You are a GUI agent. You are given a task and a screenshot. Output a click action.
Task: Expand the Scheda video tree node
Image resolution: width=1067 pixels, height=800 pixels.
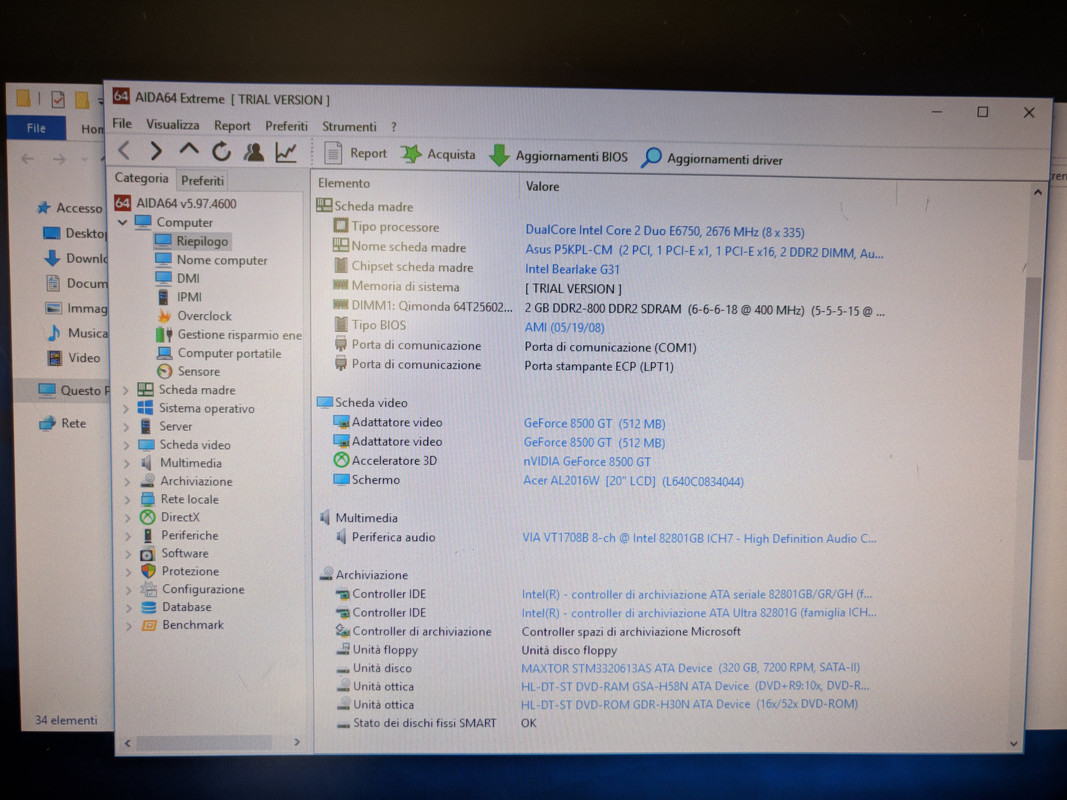[x=126, y=445]
